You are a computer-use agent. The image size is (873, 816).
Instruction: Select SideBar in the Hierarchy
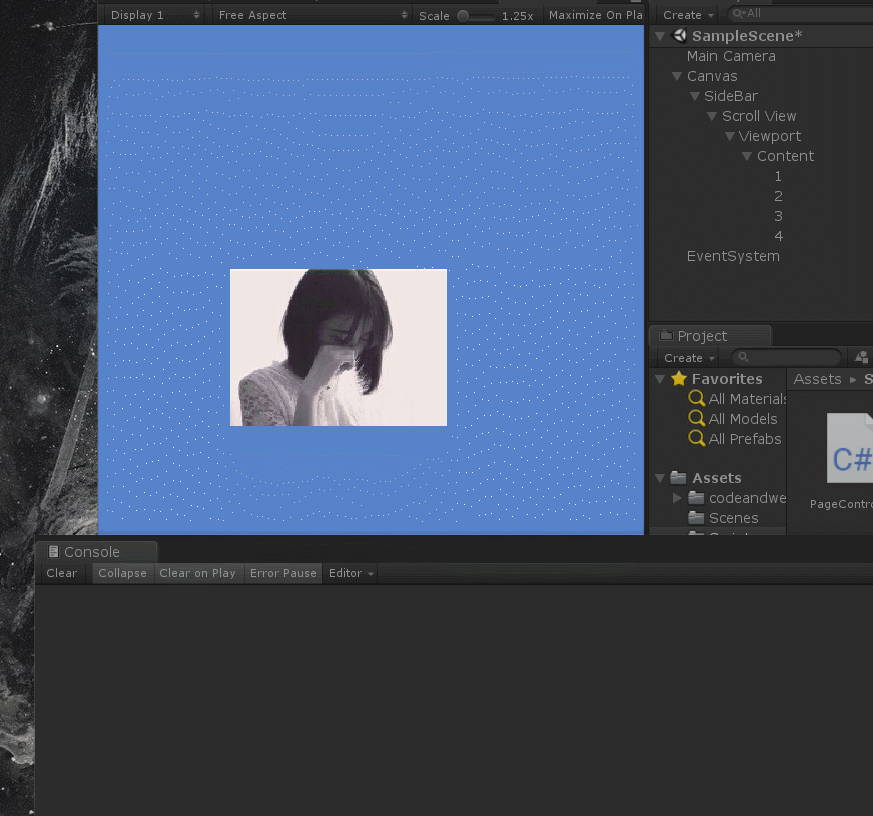[730, 96]
